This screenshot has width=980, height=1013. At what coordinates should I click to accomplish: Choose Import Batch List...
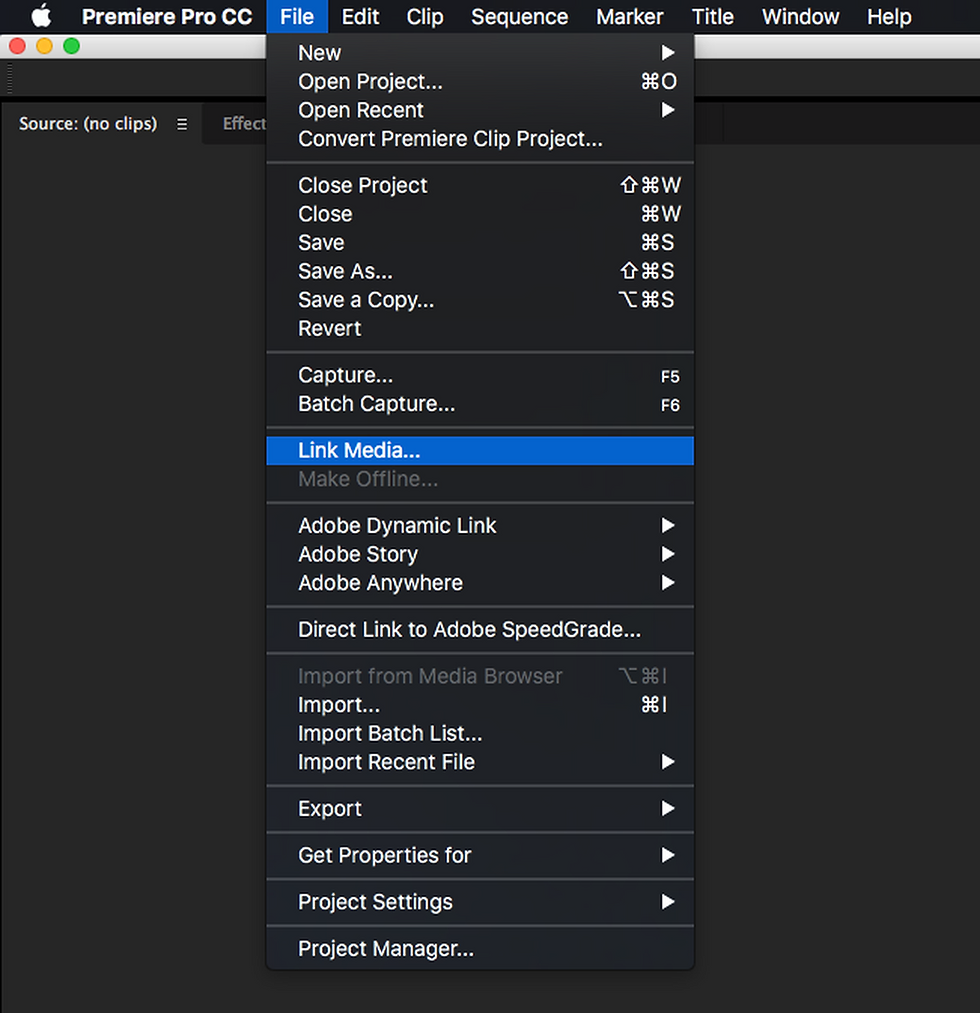[x=480, y=733]
